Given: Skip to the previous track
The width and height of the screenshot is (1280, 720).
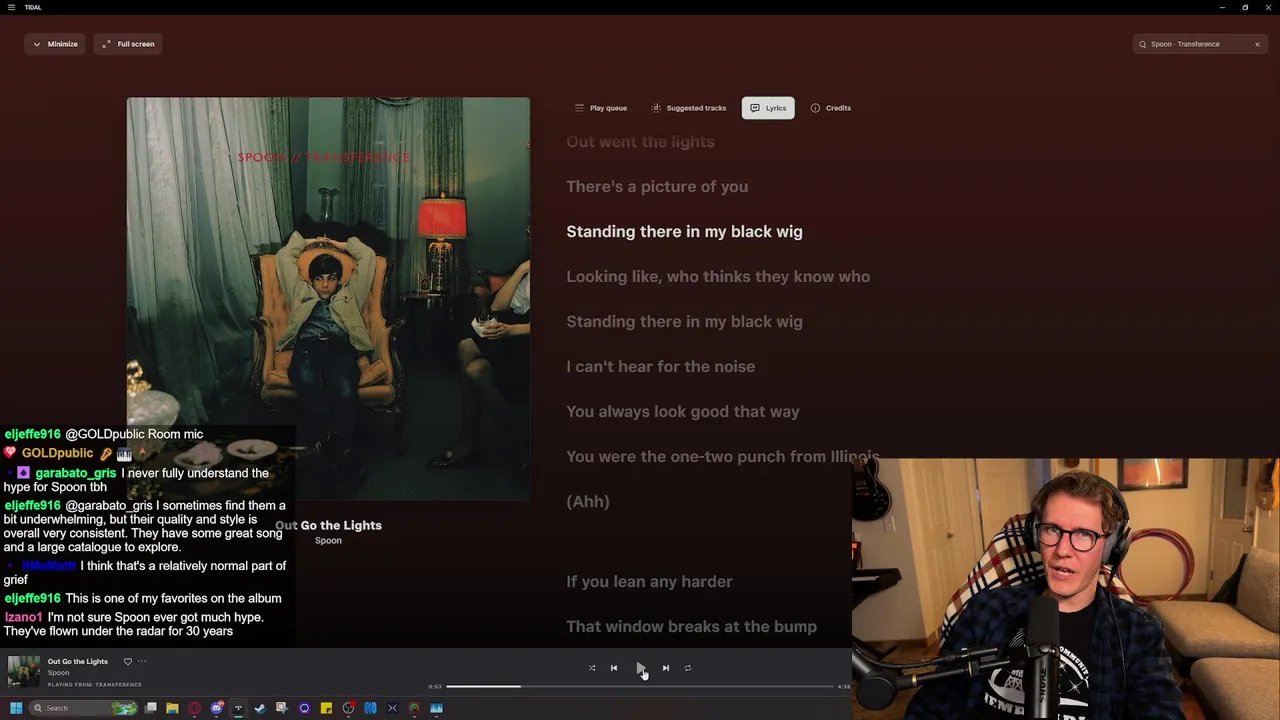Looking at the screenshot, I should pyautogui.click(x=614, y=668).
